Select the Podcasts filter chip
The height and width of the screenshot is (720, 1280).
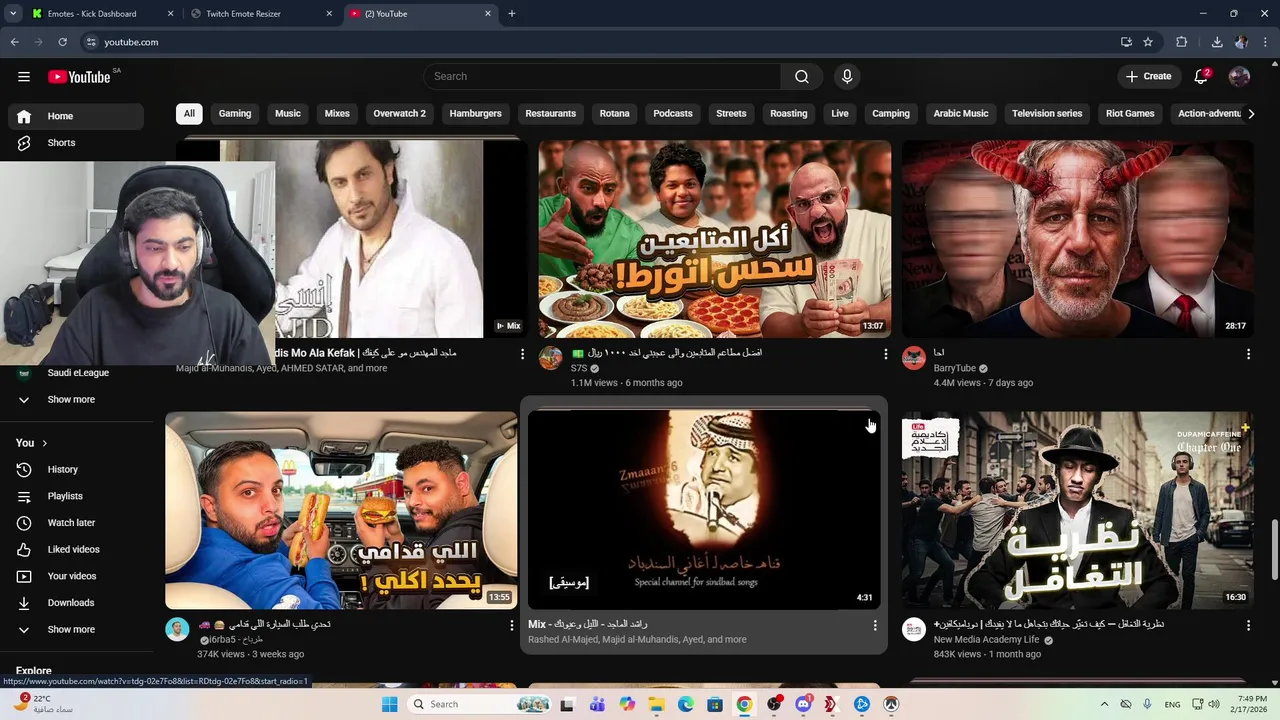pyautogui.click(x=673, y=113)
